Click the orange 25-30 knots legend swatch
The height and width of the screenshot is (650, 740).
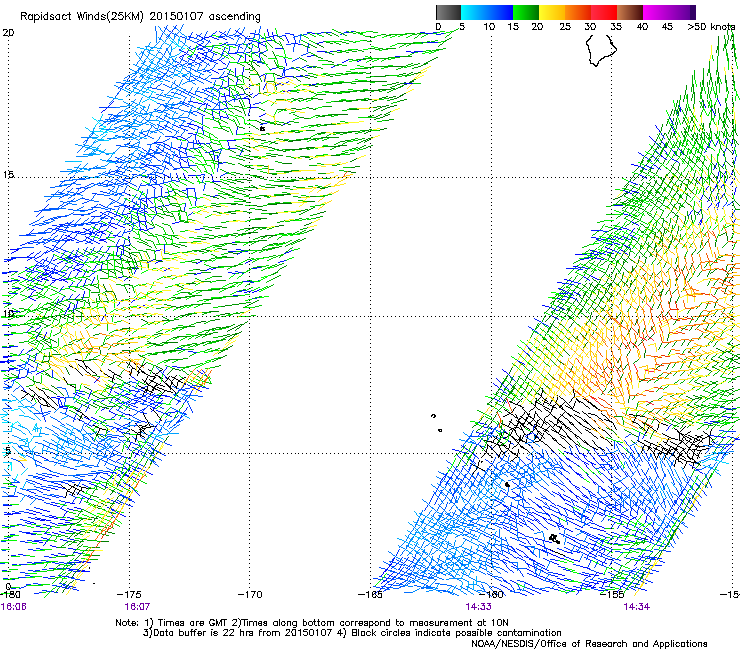(x=578, y=12)
